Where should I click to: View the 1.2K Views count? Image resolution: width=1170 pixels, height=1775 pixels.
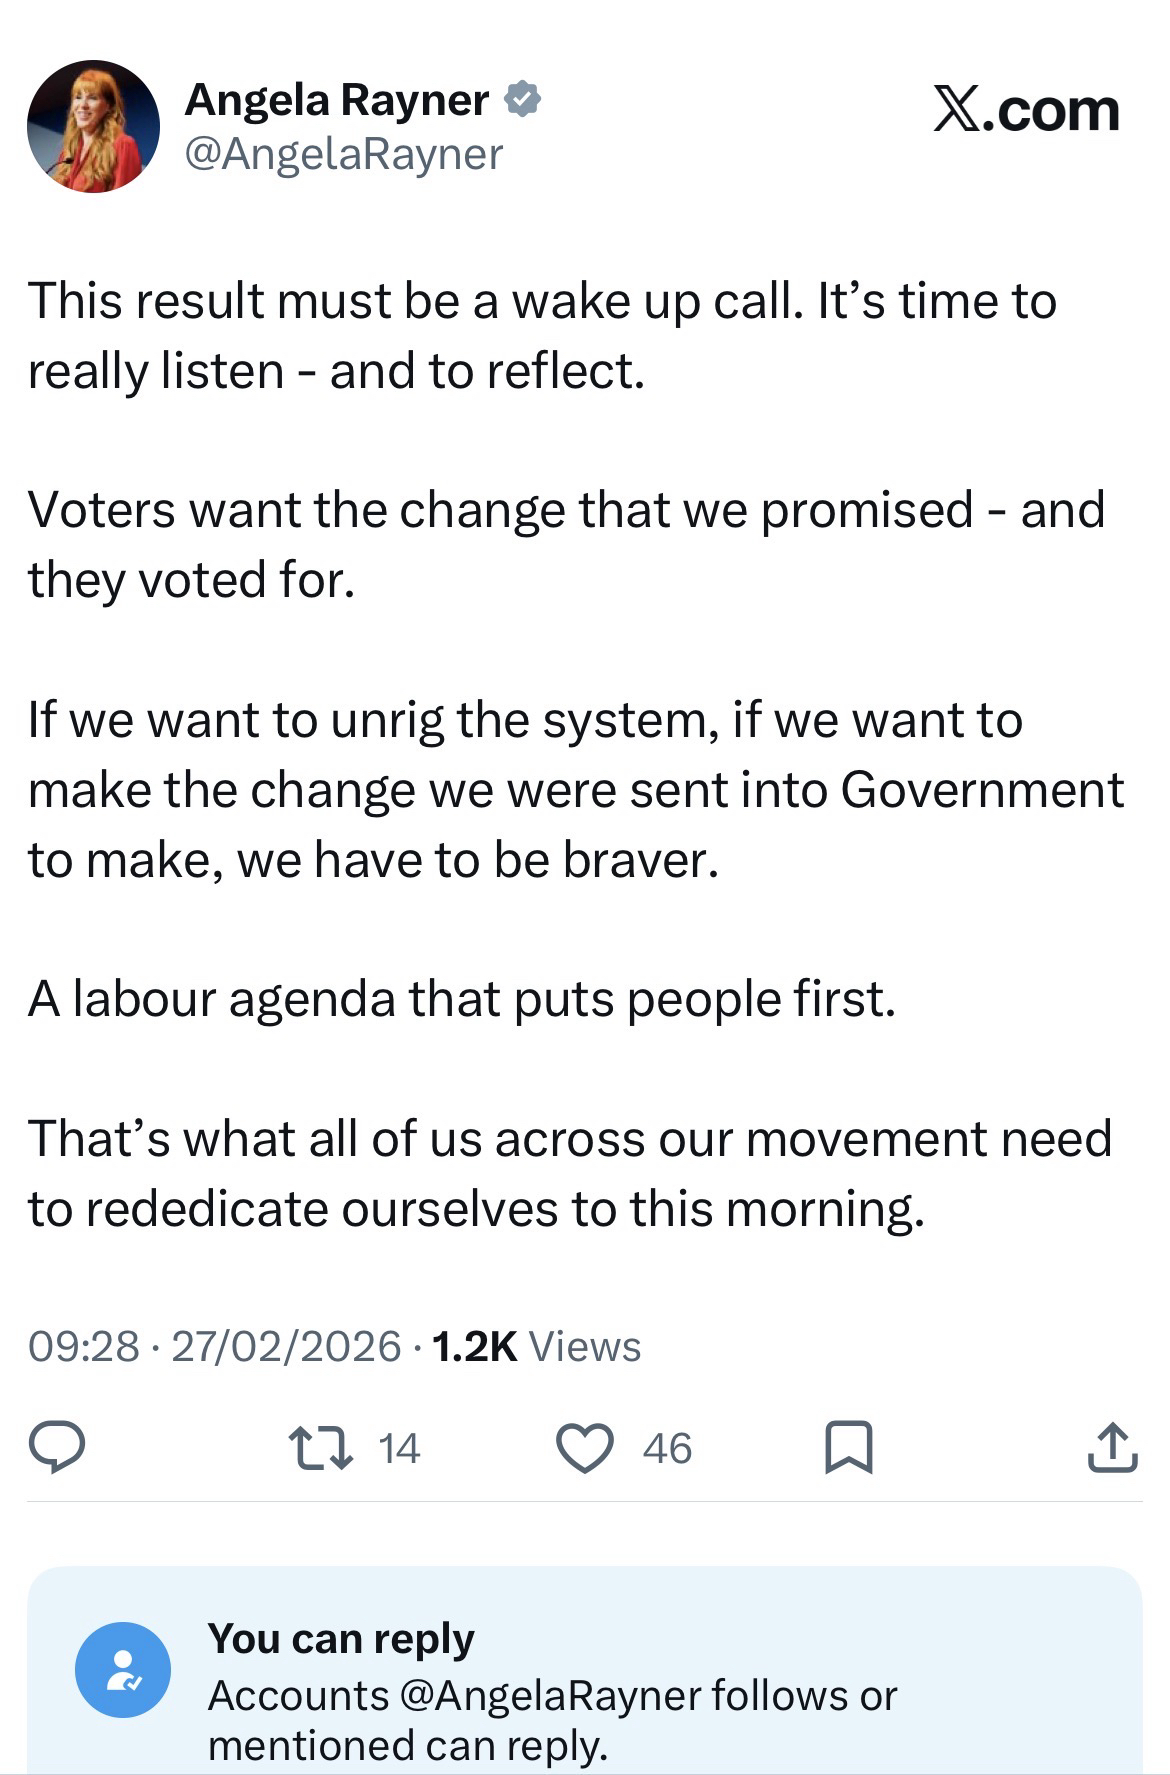point(537,1346)
